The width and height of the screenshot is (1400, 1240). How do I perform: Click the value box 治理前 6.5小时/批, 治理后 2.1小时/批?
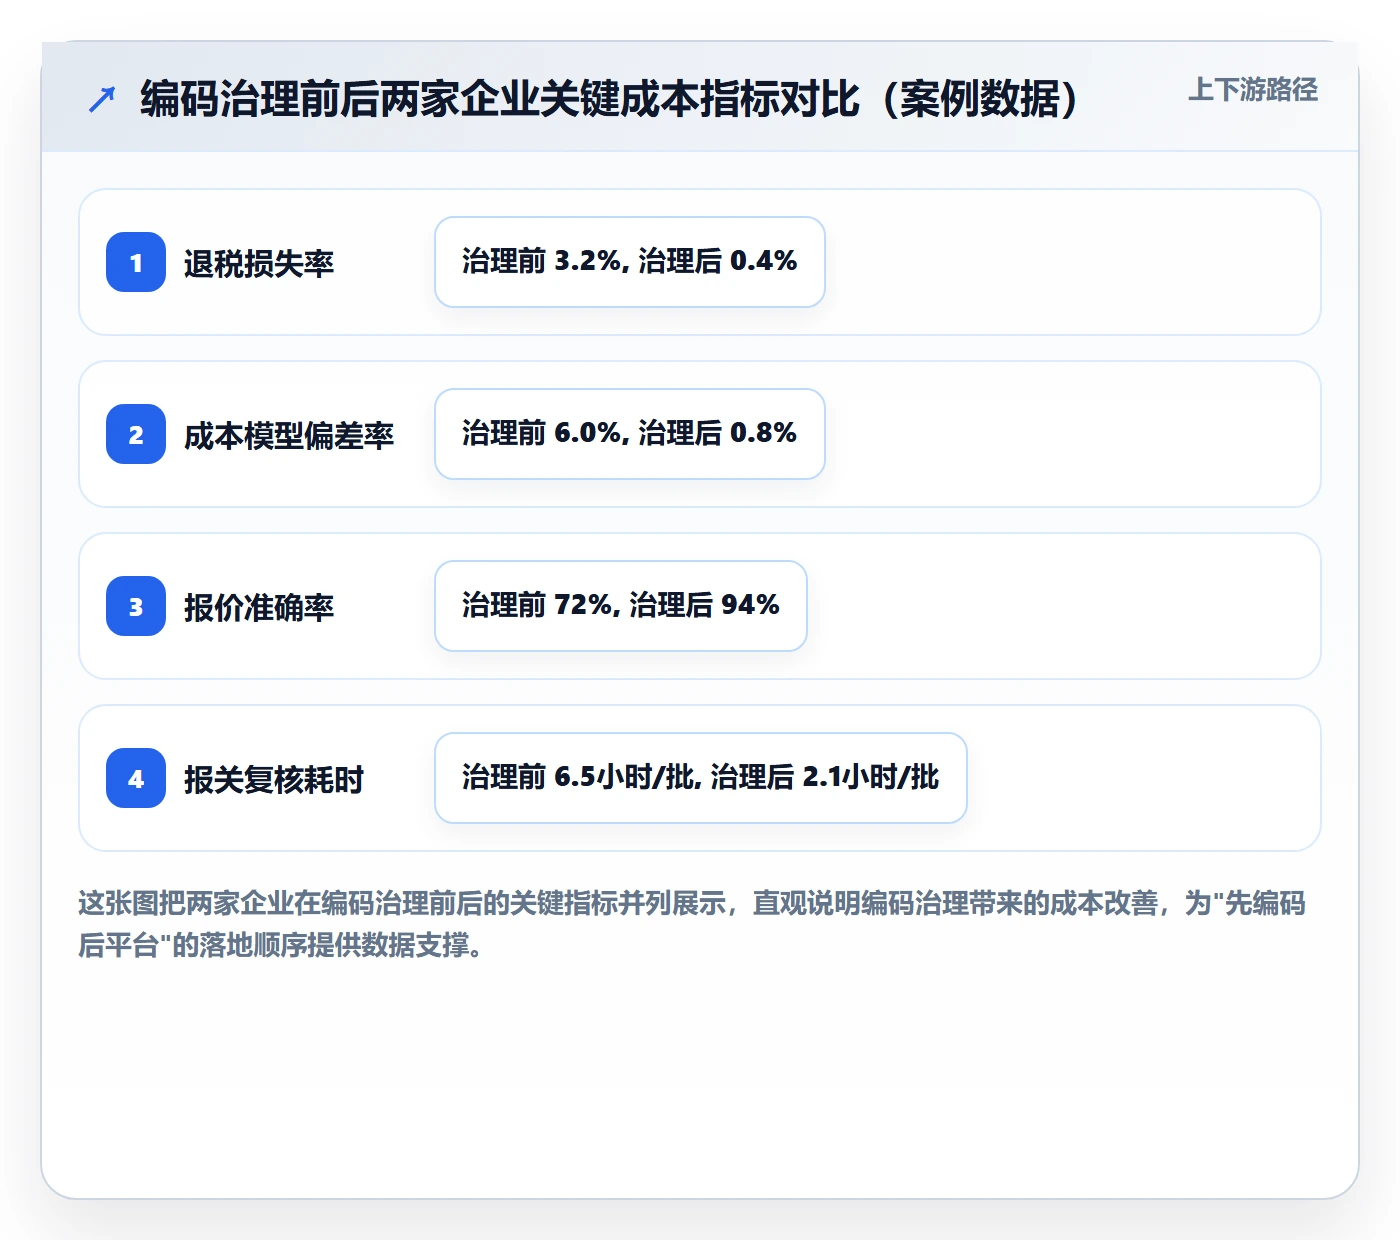click(x=701, y=778)
